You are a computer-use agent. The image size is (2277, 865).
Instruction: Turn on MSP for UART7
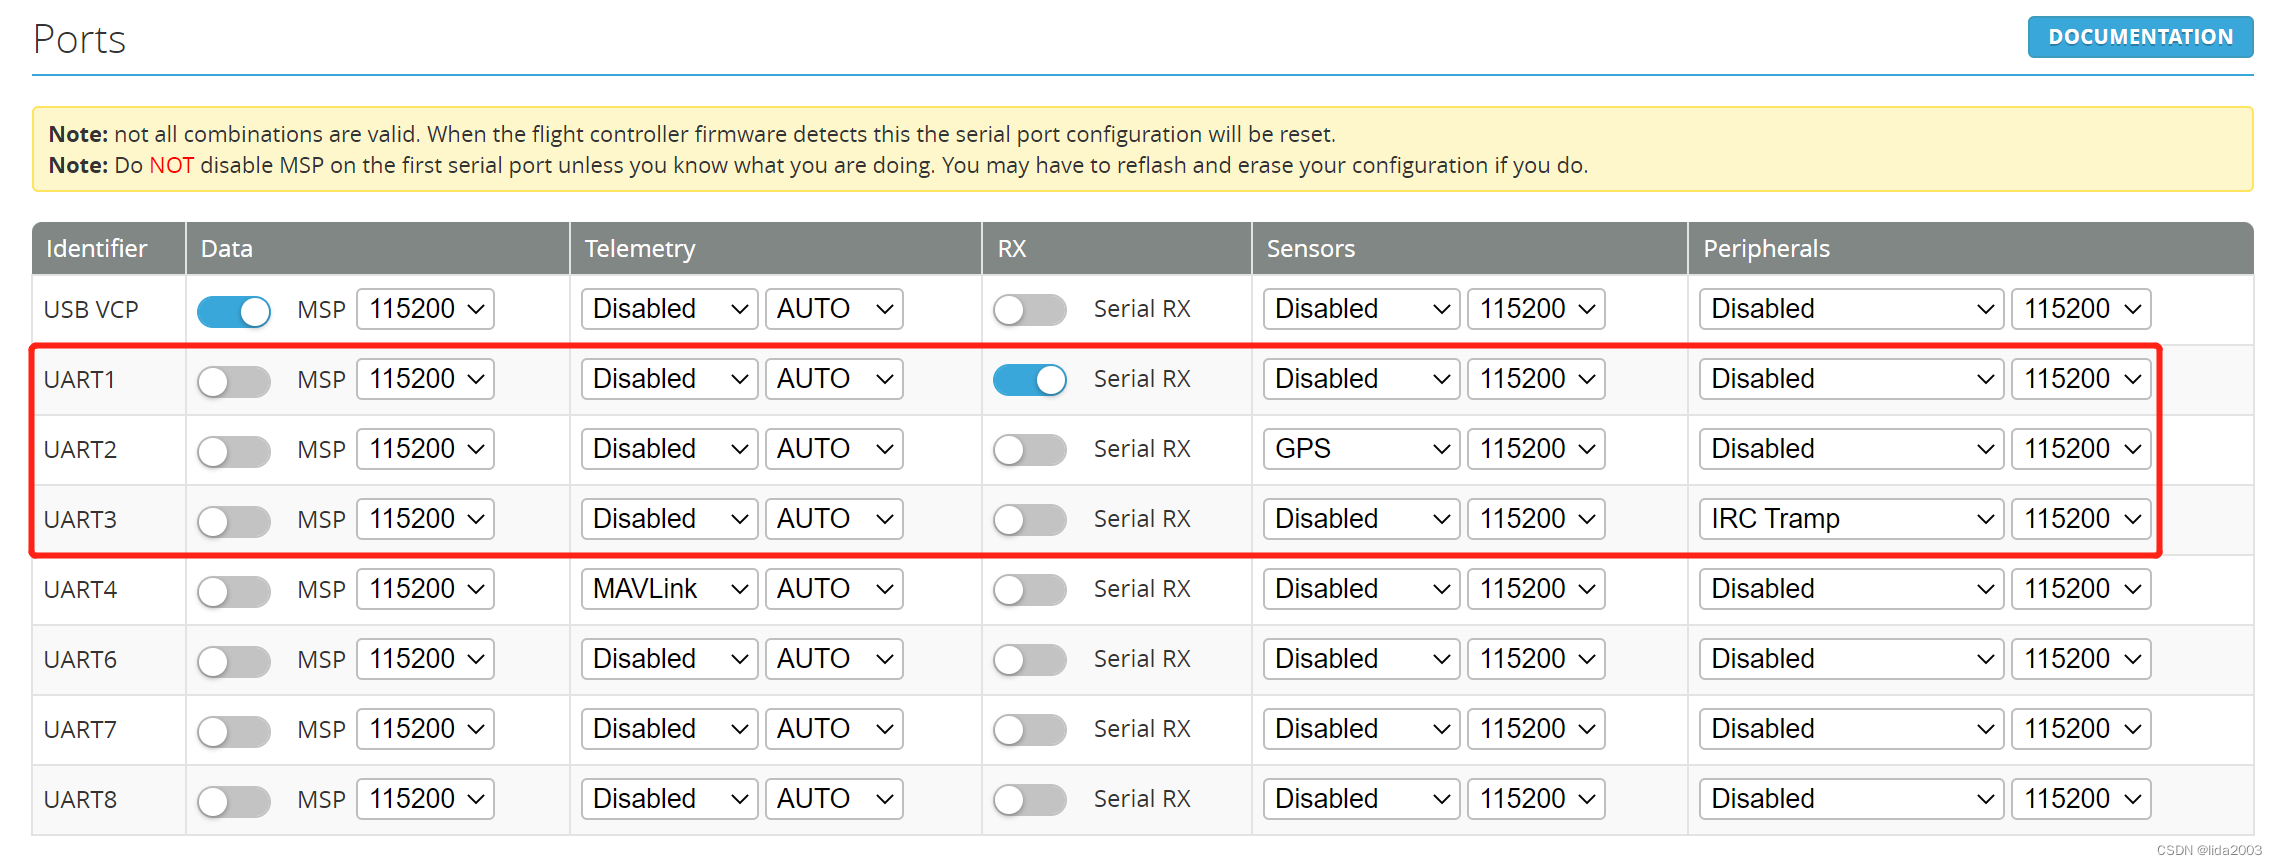(234, 731)
